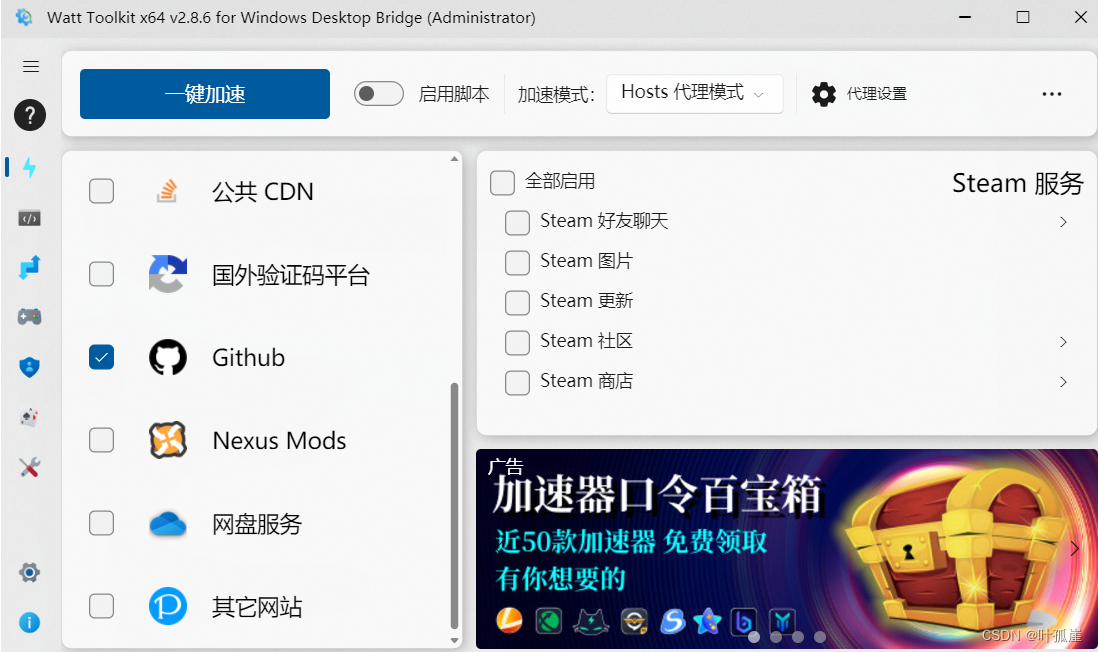
Task: Expand the Steam 社区 row chevron
Action: (x=1063, y=342)
